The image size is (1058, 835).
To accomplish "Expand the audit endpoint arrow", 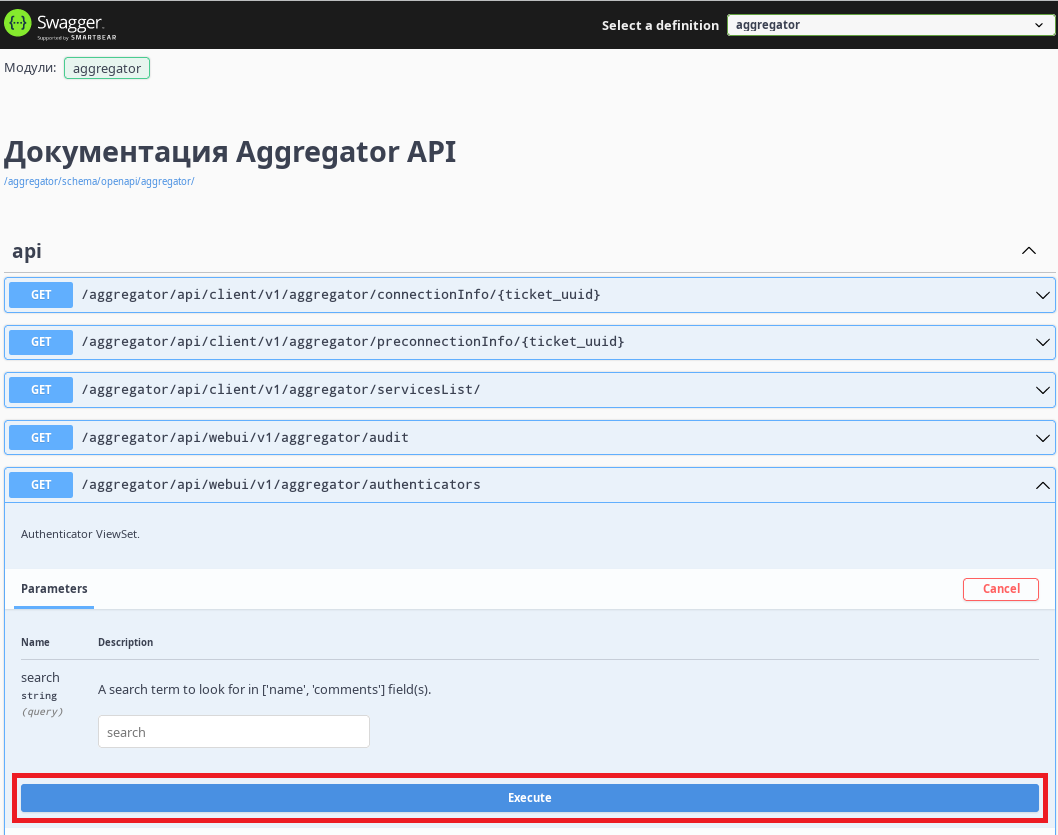I will 1043,437.
